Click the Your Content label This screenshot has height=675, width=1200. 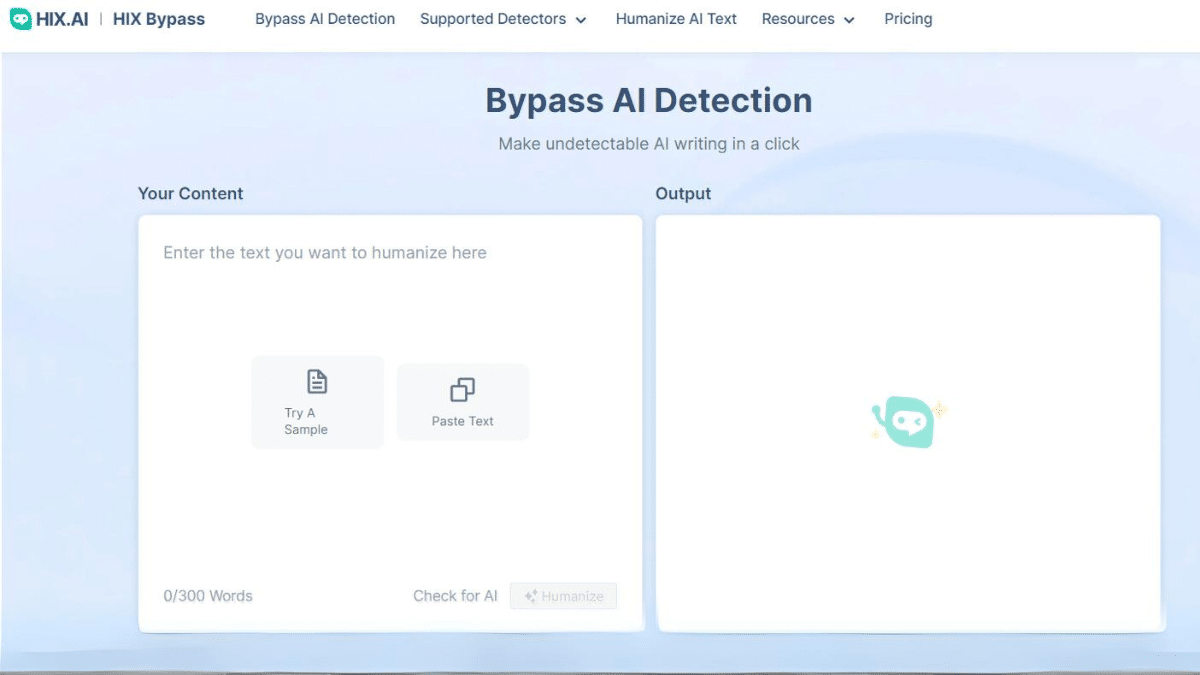[x=190, y=194]
